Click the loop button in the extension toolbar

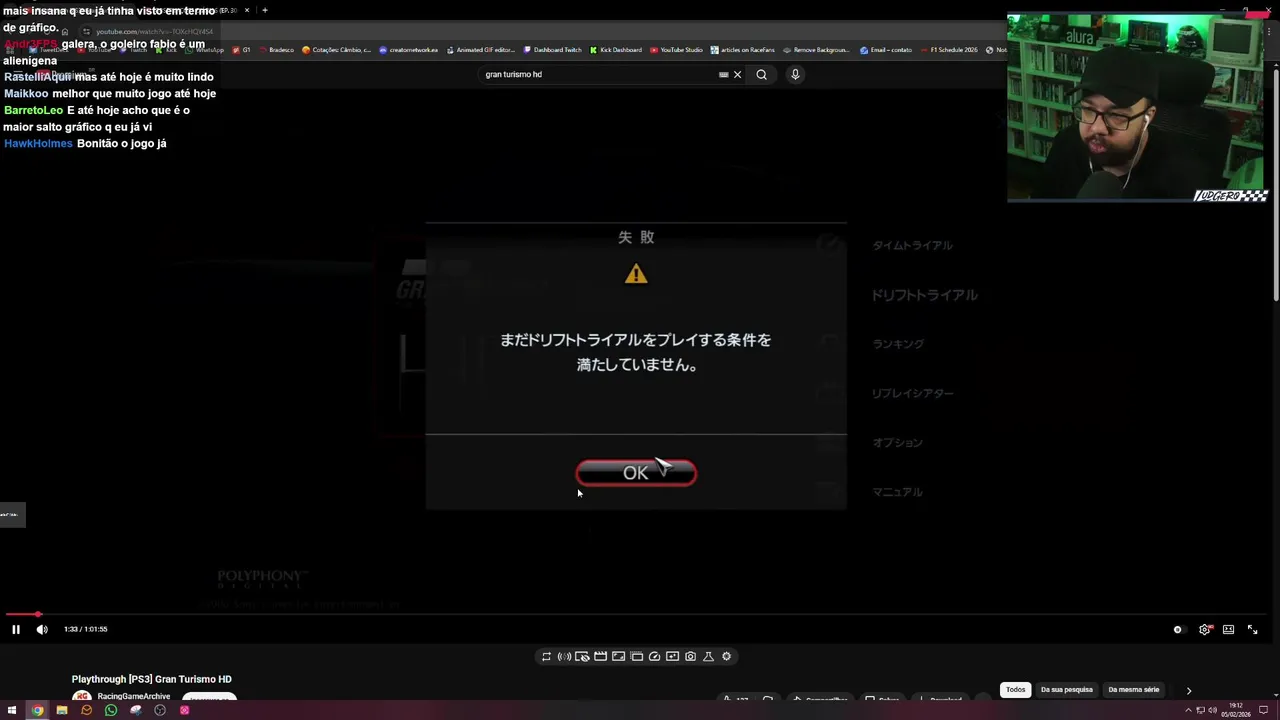click(546, 657)
